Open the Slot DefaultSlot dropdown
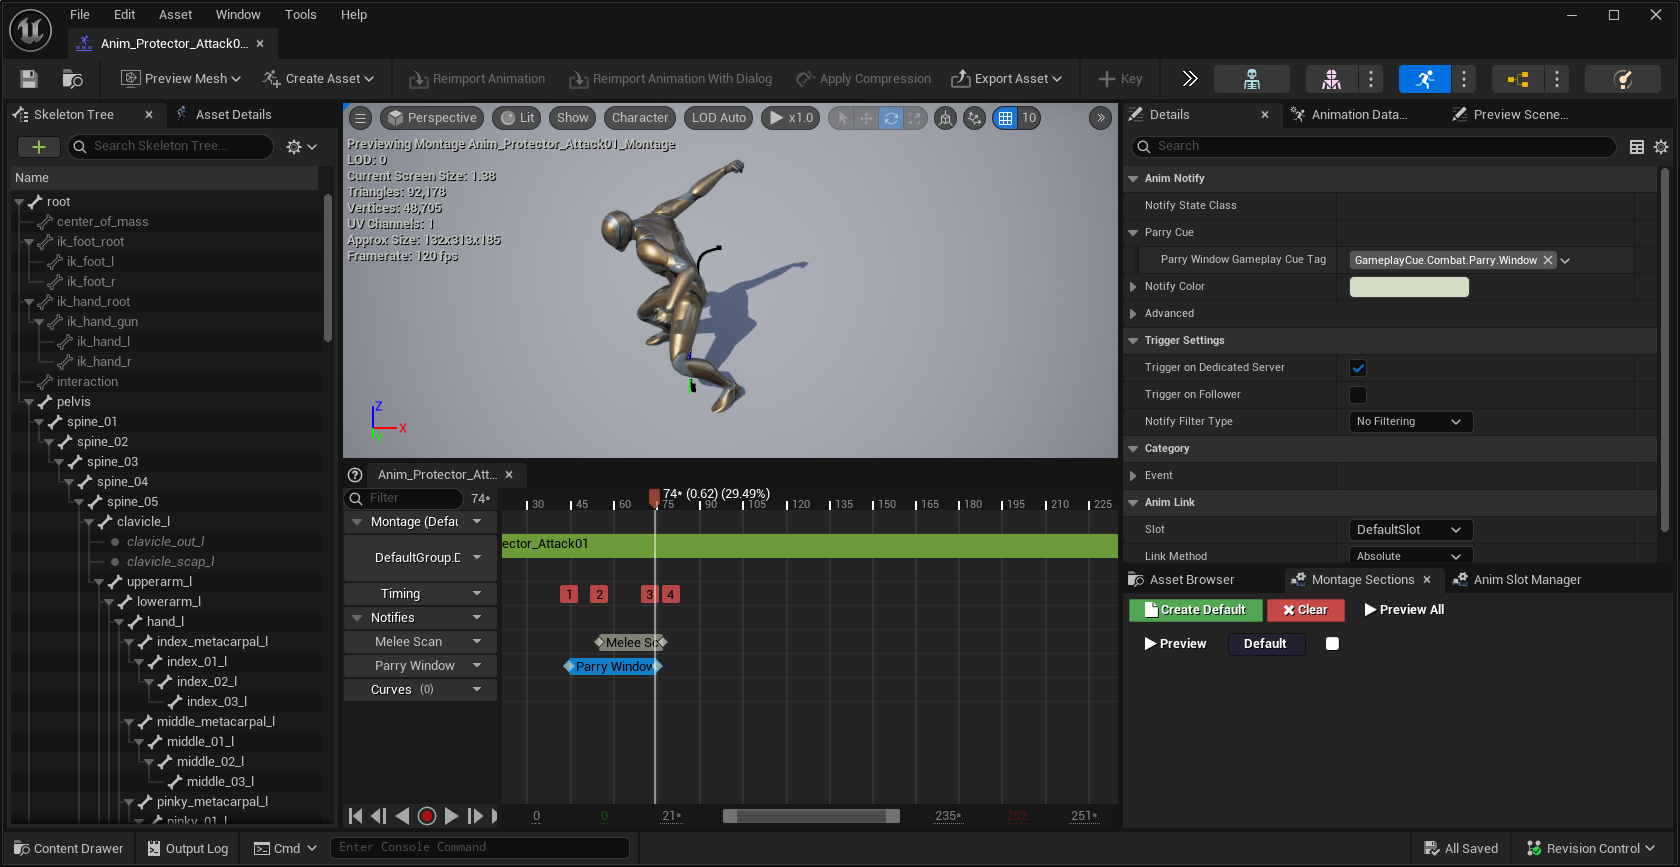Image resolution: width=1680 pixels, height=867 pixels. pyautogui.click(x=1410, y=530)
